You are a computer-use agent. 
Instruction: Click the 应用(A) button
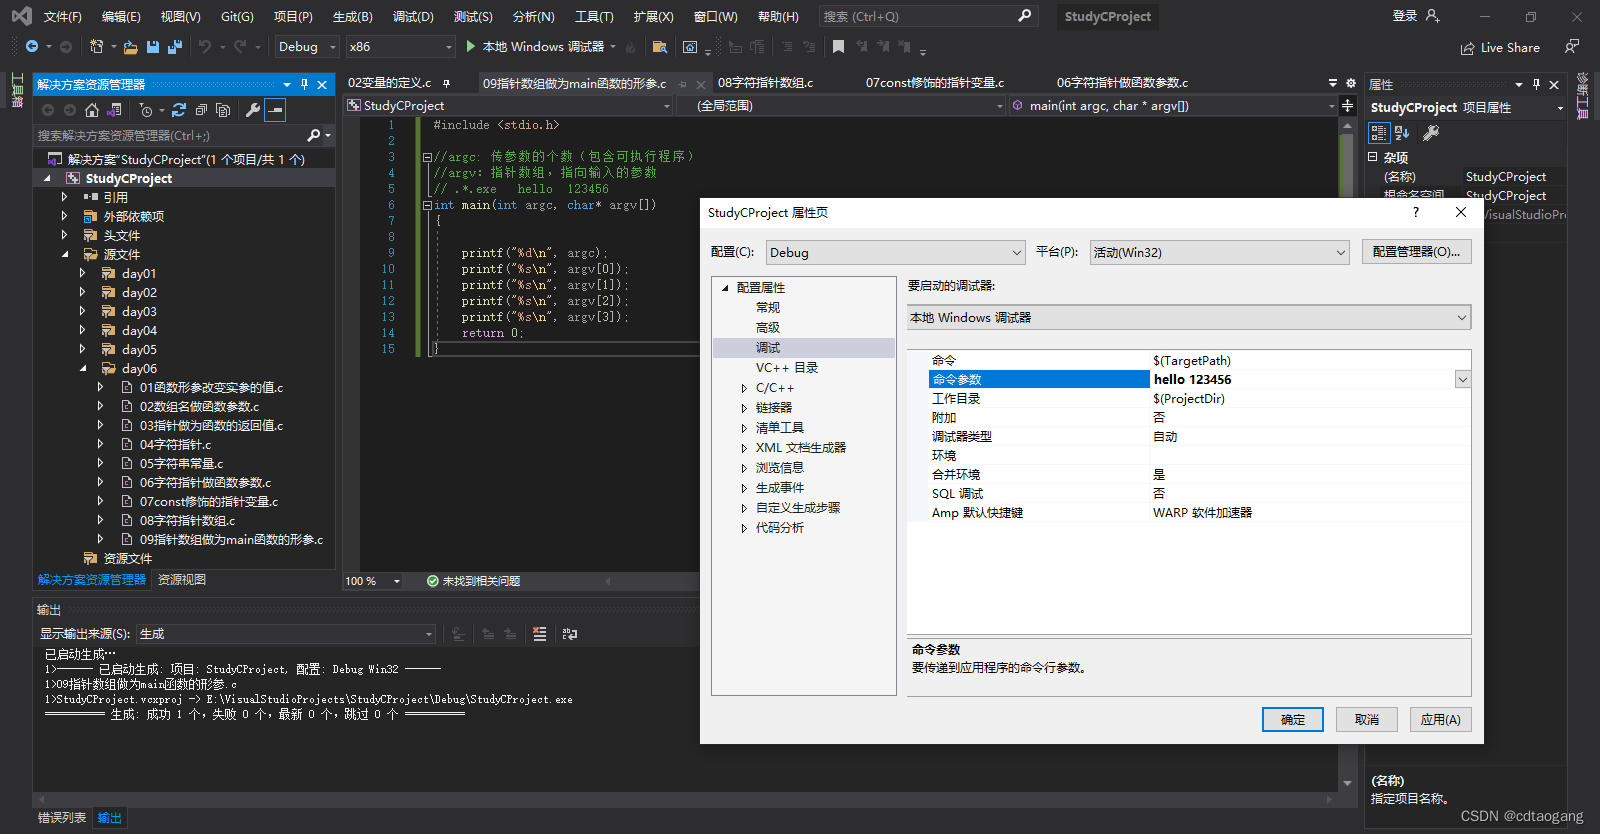1441,720
